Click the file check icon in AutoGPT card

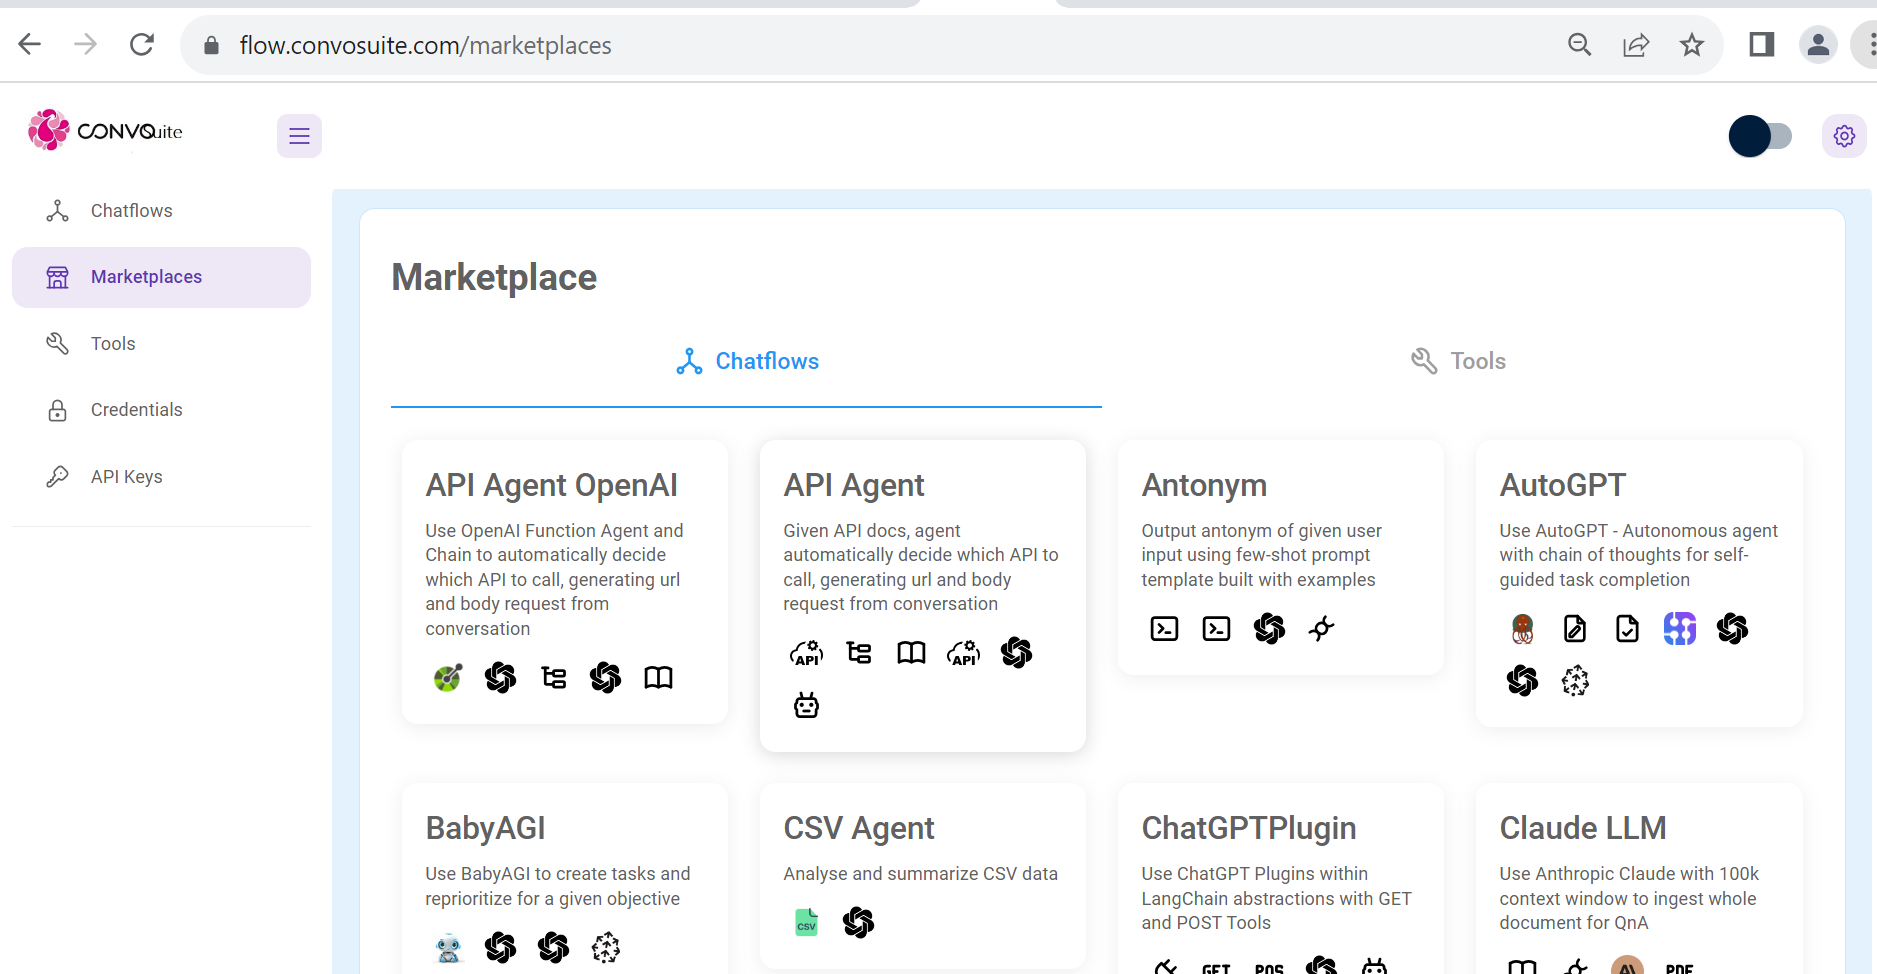[1627, 628]
